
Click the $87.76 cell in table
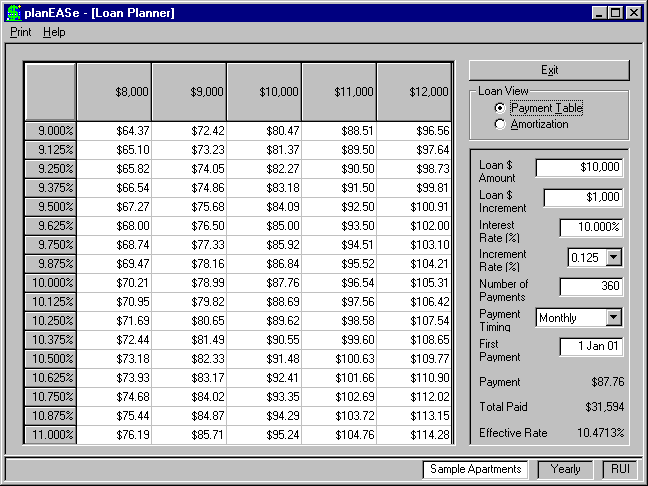[x=264, y=283]
